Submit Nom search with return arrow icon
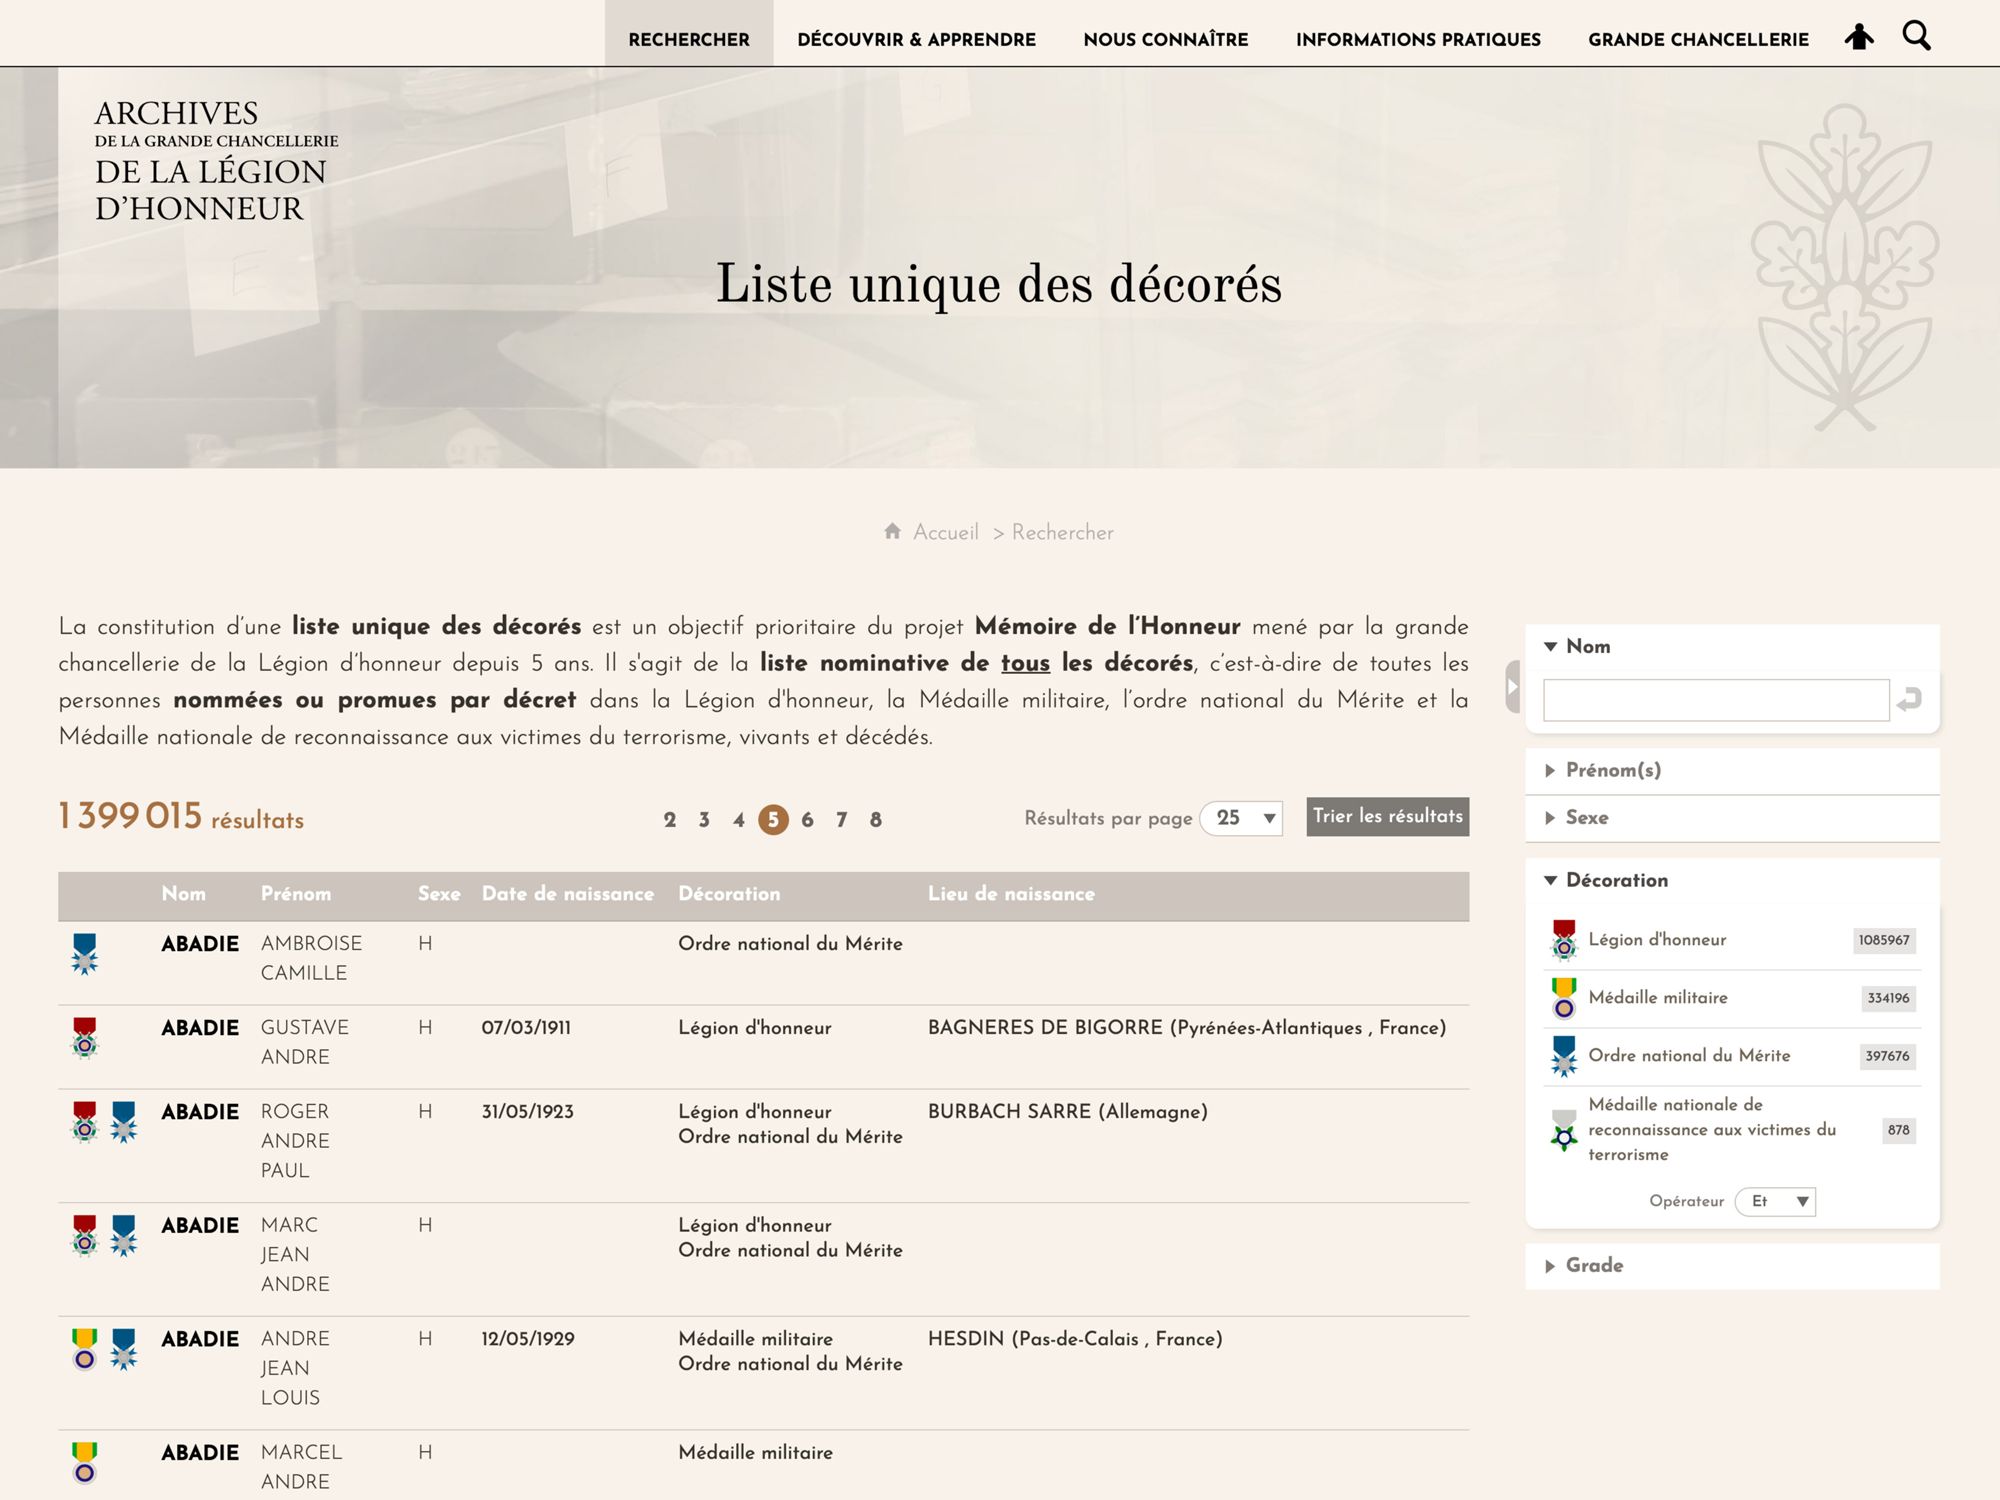 [1909, 699]
